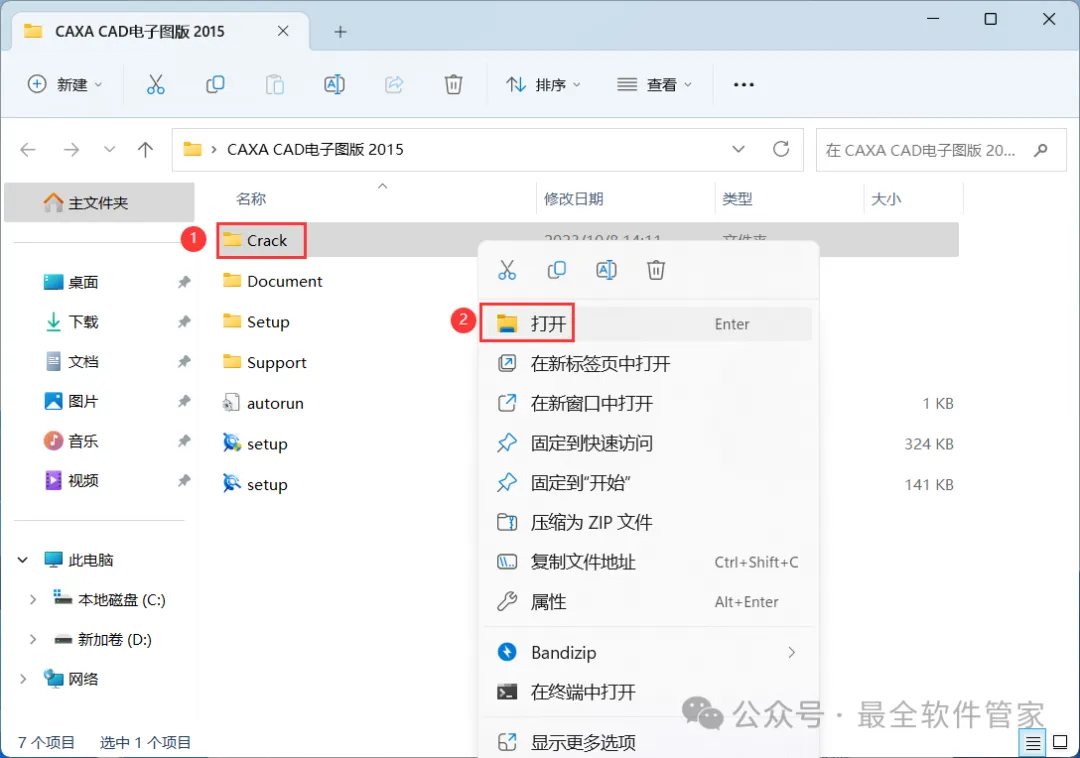The image size is (1080, 758).
Task: Close the CAXA CAD电子图版 2015 tab
Action: [283, 31]
